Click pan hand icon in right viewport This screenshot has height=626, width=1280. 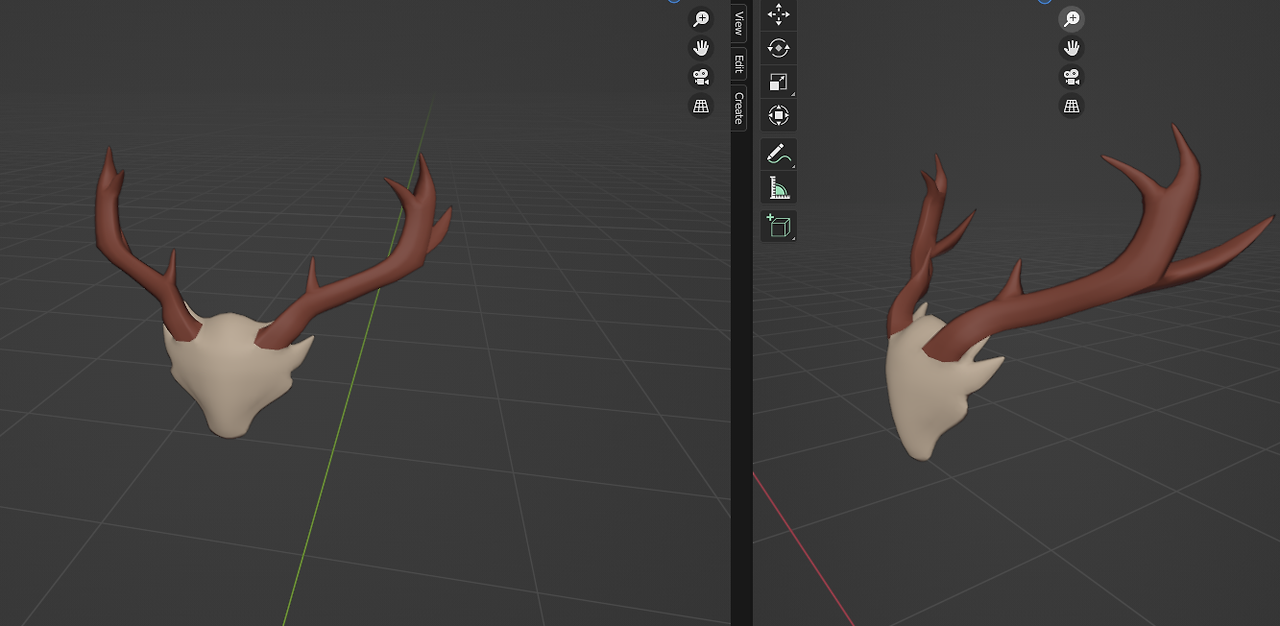pos(1071,48)
